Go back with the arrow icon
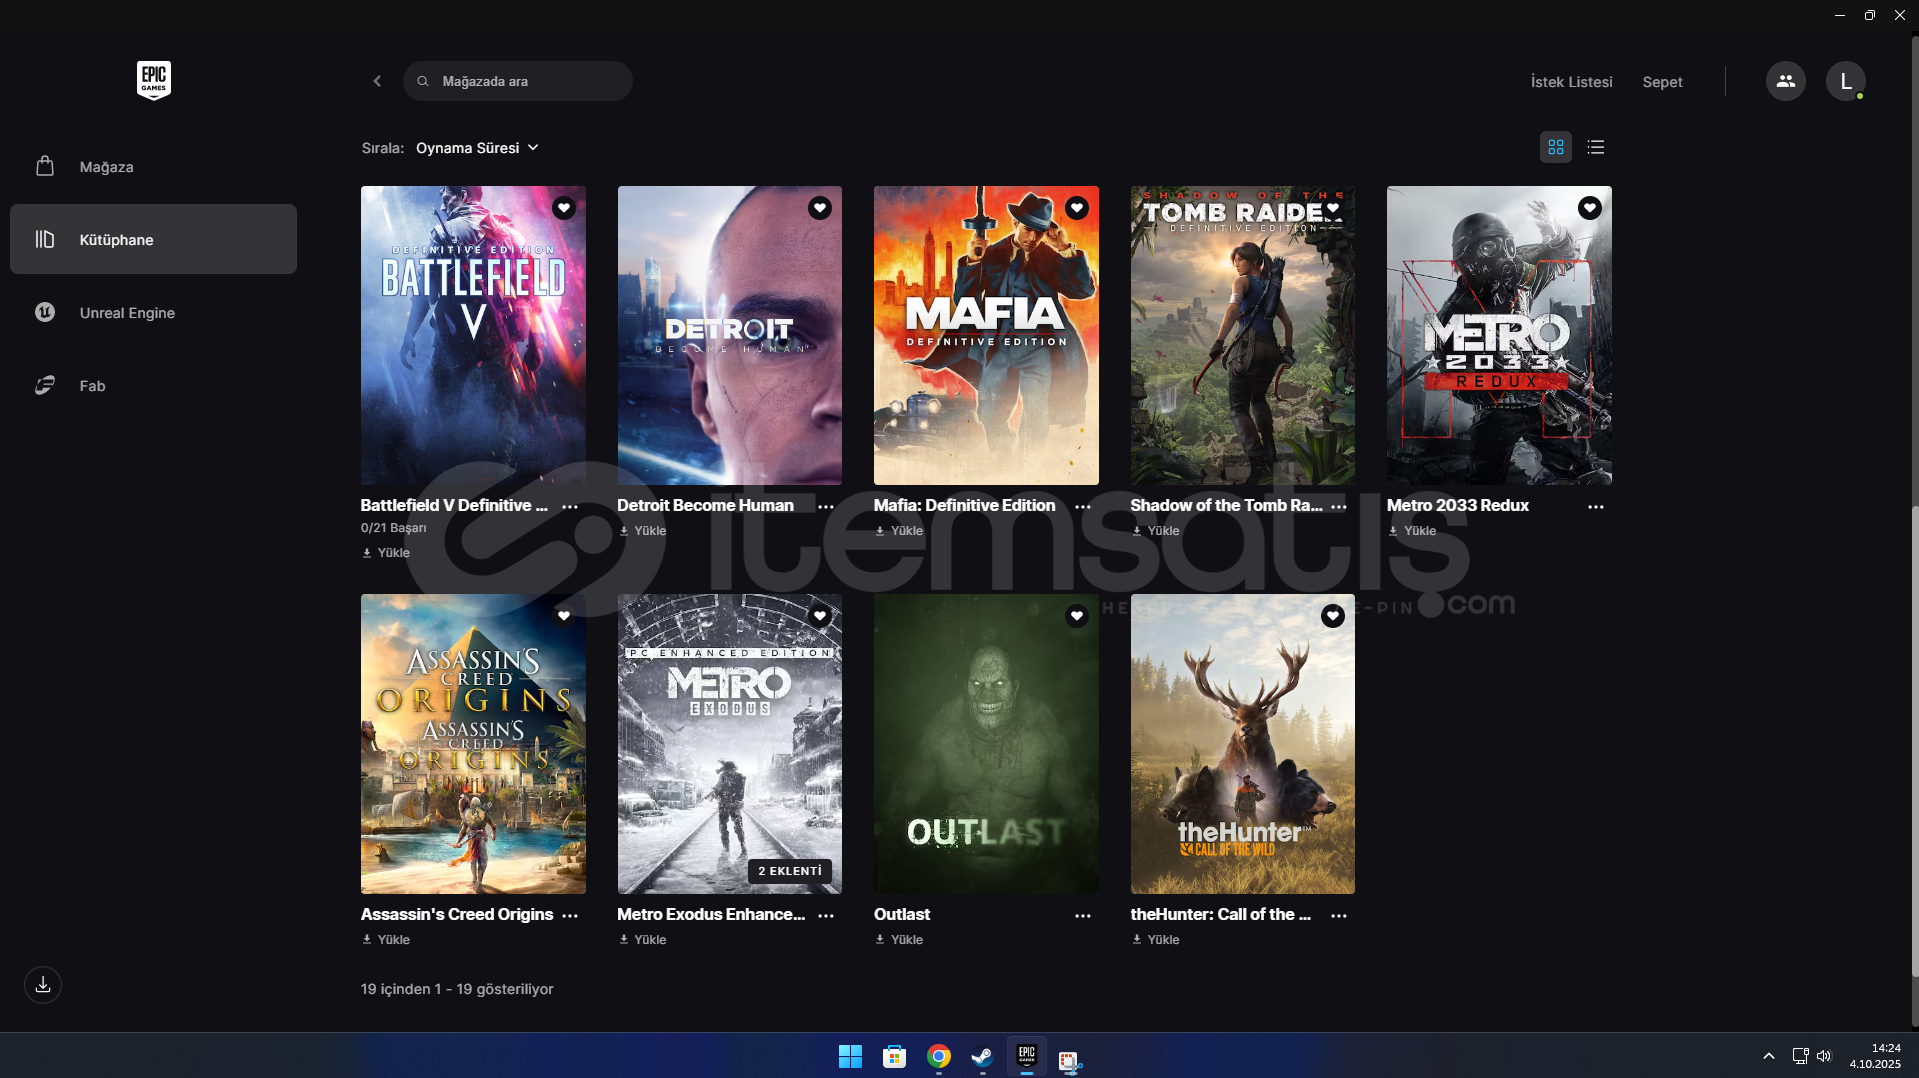This screenshot has width=1919, height=1078. (x=377, y=81)
